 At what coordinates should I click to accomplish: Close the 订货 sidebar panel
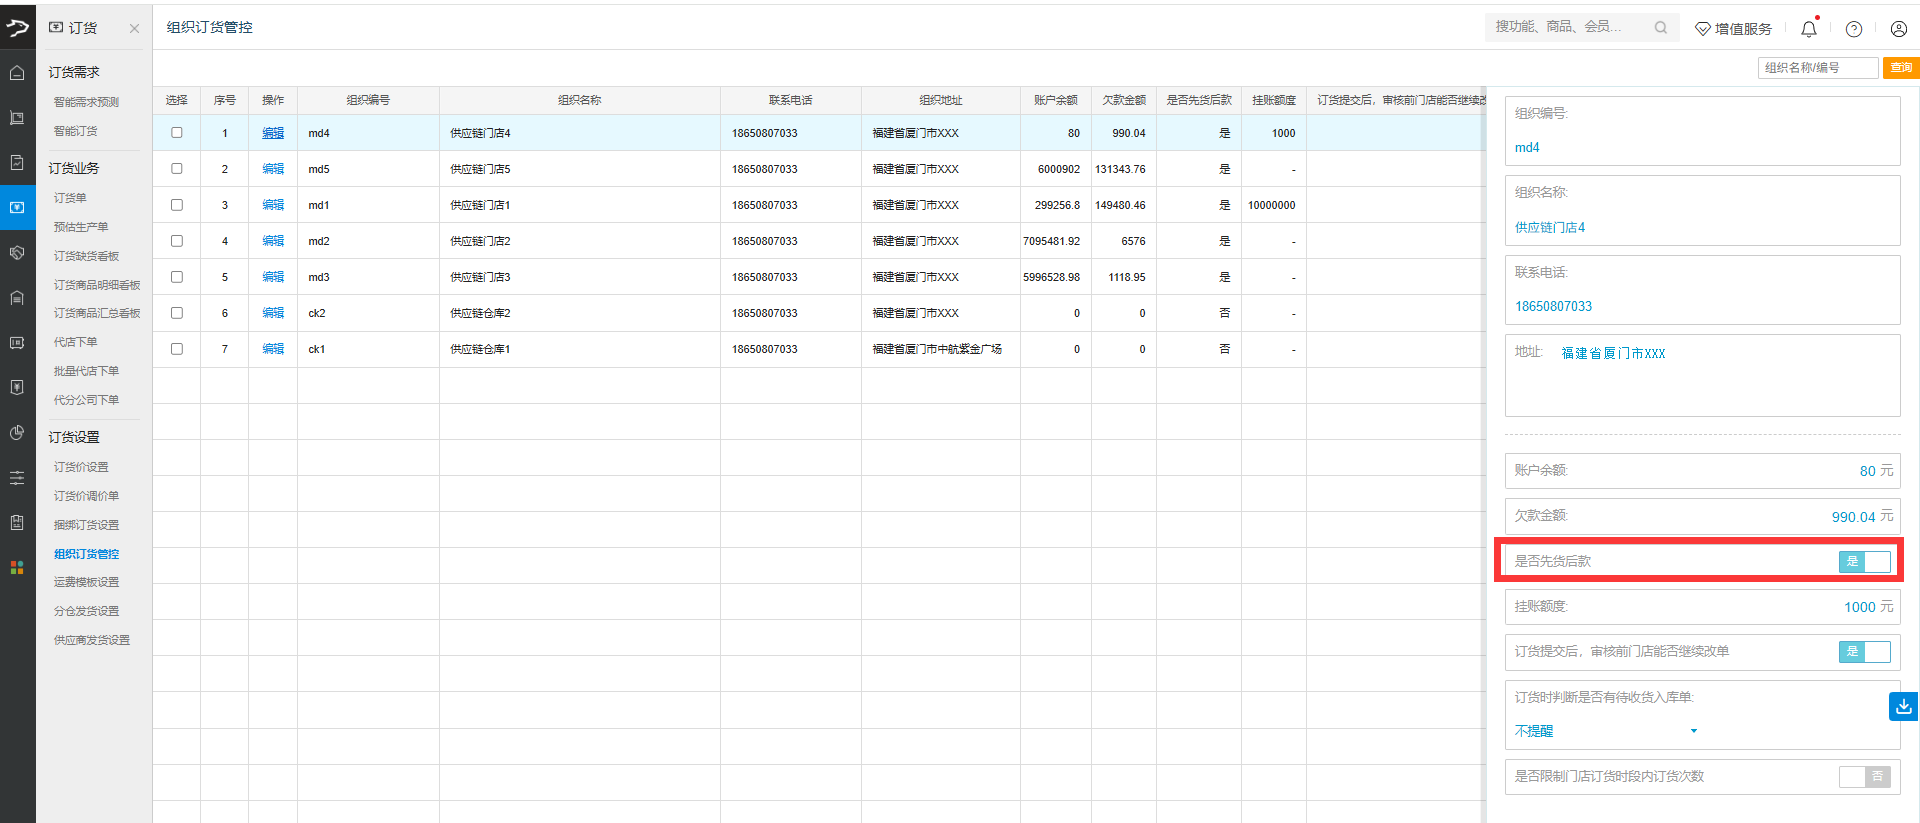(x=134, y=29)
